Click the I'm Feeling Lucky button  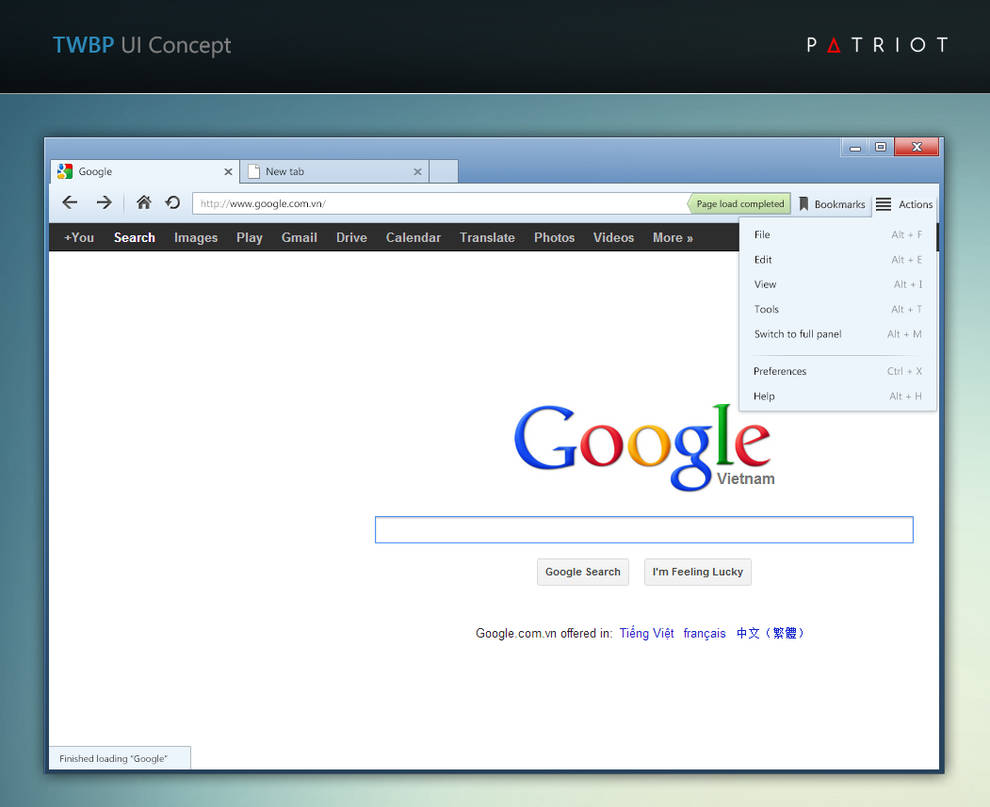click(698, 572)
